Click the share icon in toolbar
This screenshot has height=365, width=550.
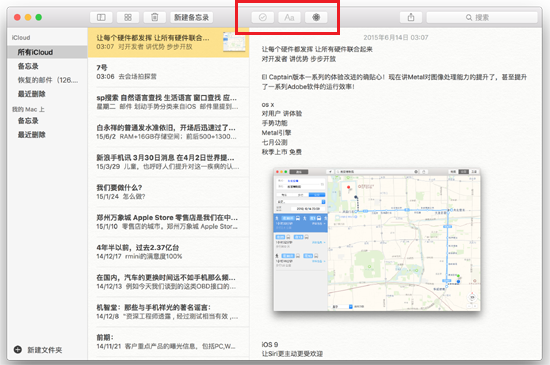(x=411, y=17)
